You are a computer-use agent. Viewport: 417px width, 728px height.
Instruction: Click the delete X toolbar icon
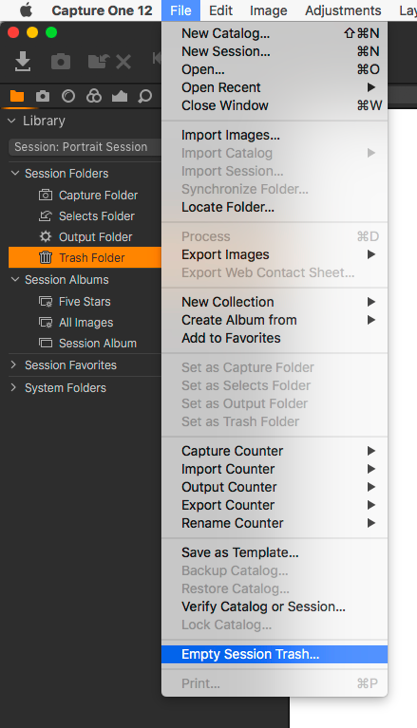coord(123,61)
